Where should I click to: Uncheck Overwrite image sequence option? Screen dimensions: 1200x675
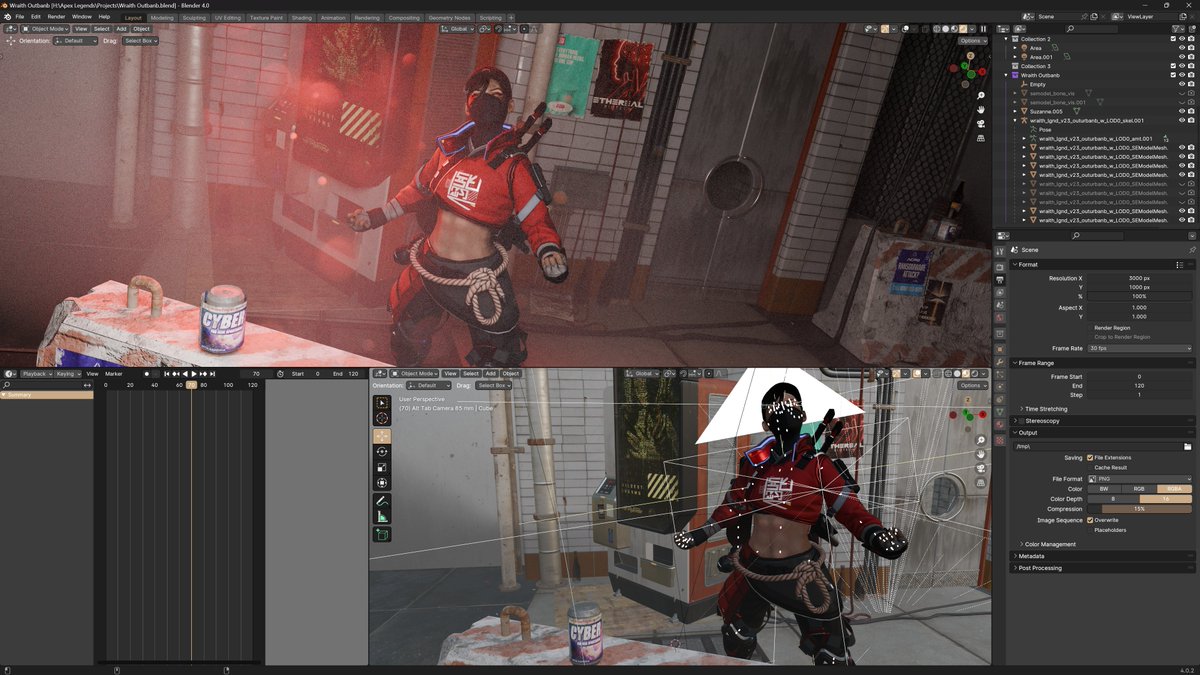click(x=1090, y=520)
